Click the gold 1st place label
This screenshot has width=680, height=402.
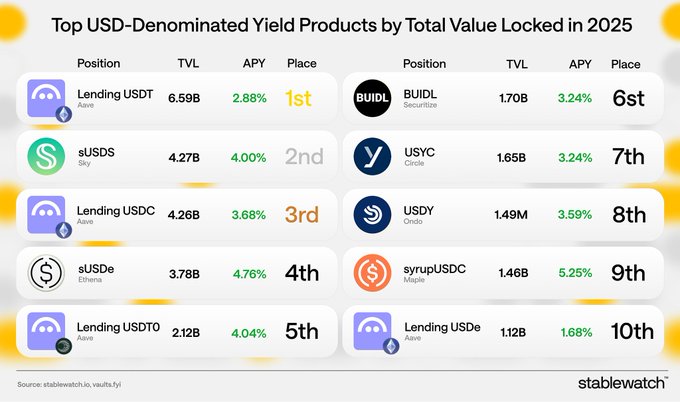coord(303,99)
